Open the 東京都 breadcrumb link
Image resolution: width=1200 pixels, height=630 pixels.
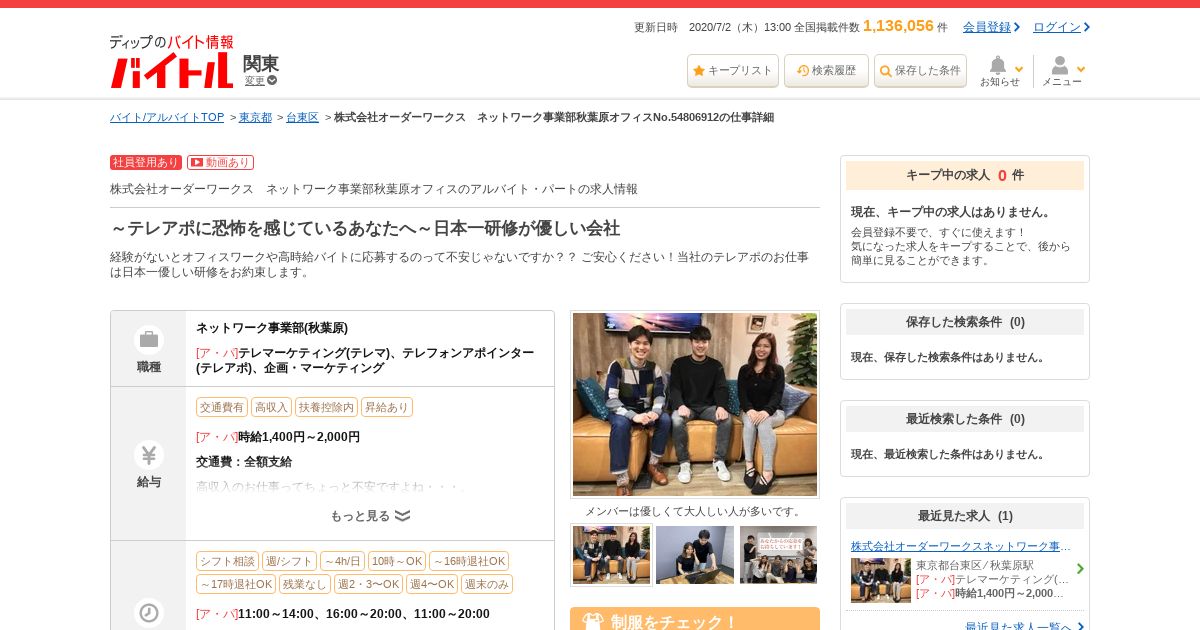255,117
